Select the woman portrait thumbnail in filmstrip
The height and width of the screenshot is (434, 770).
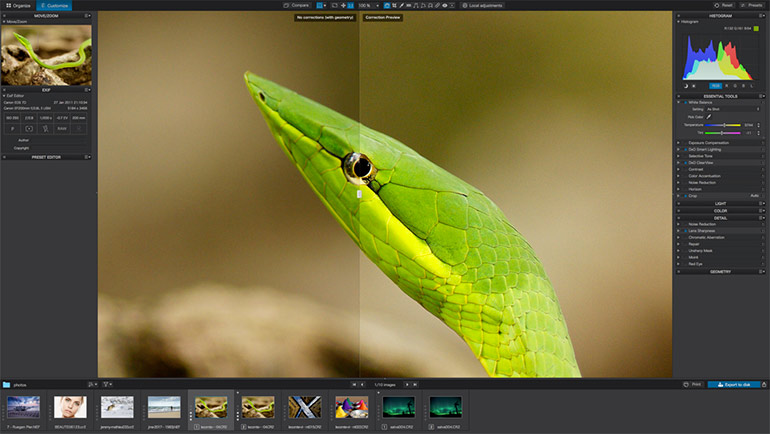(69, 407)
